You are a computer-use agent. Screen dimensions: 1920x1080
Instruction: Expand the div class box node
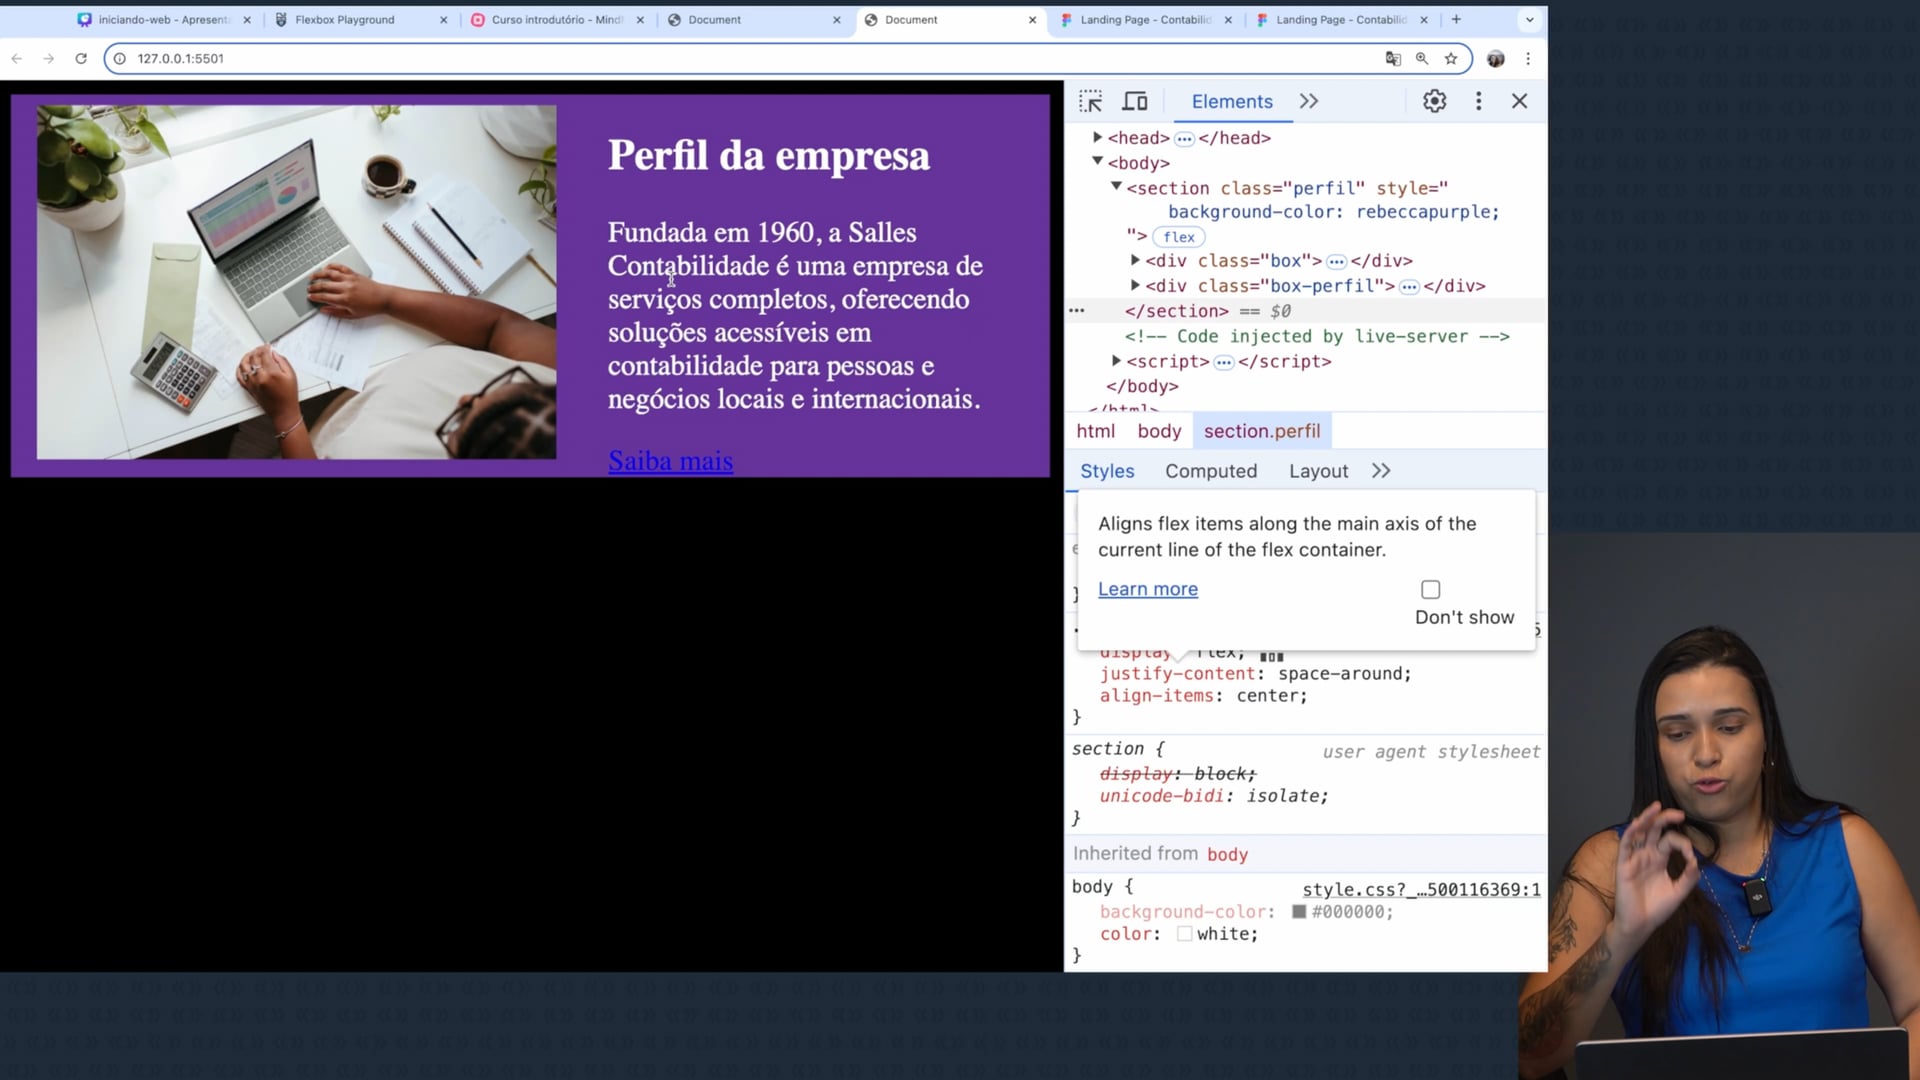(x=1135, y=260)
